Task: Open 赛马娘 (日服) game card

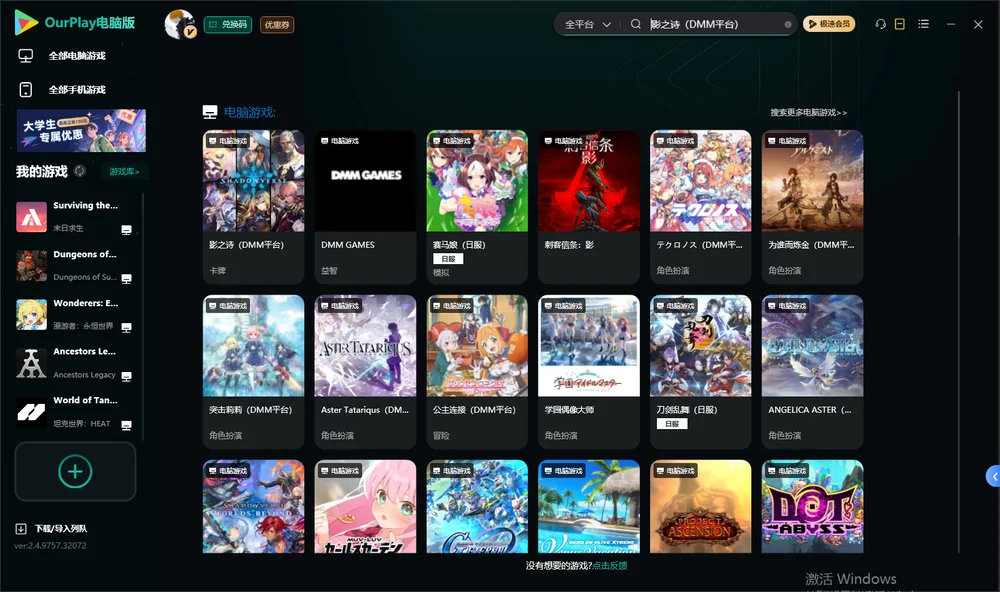Action: coord(477,207)
